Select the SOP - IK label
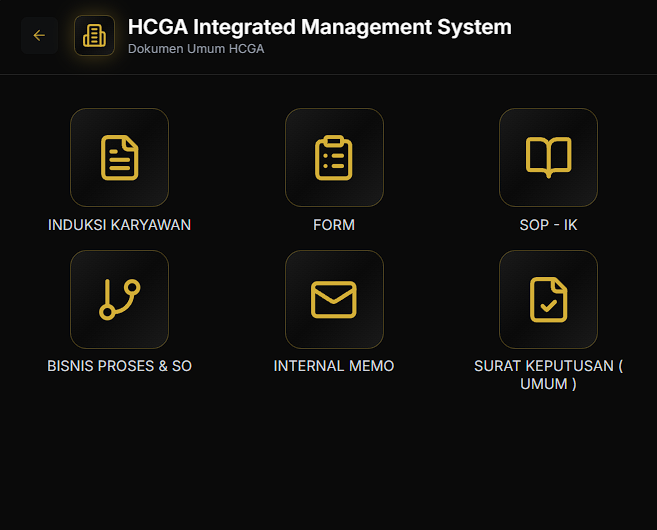657x530 pixels. (x=548, y=225)
